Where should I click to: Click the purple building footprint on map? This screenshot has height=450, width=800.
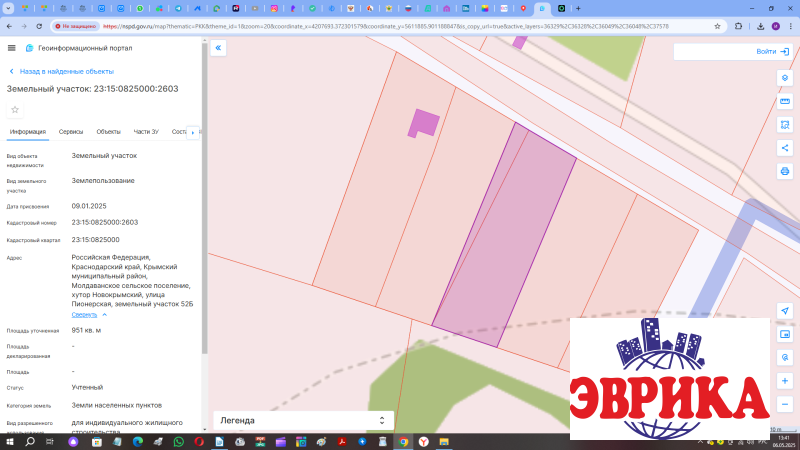coord(424,123)
